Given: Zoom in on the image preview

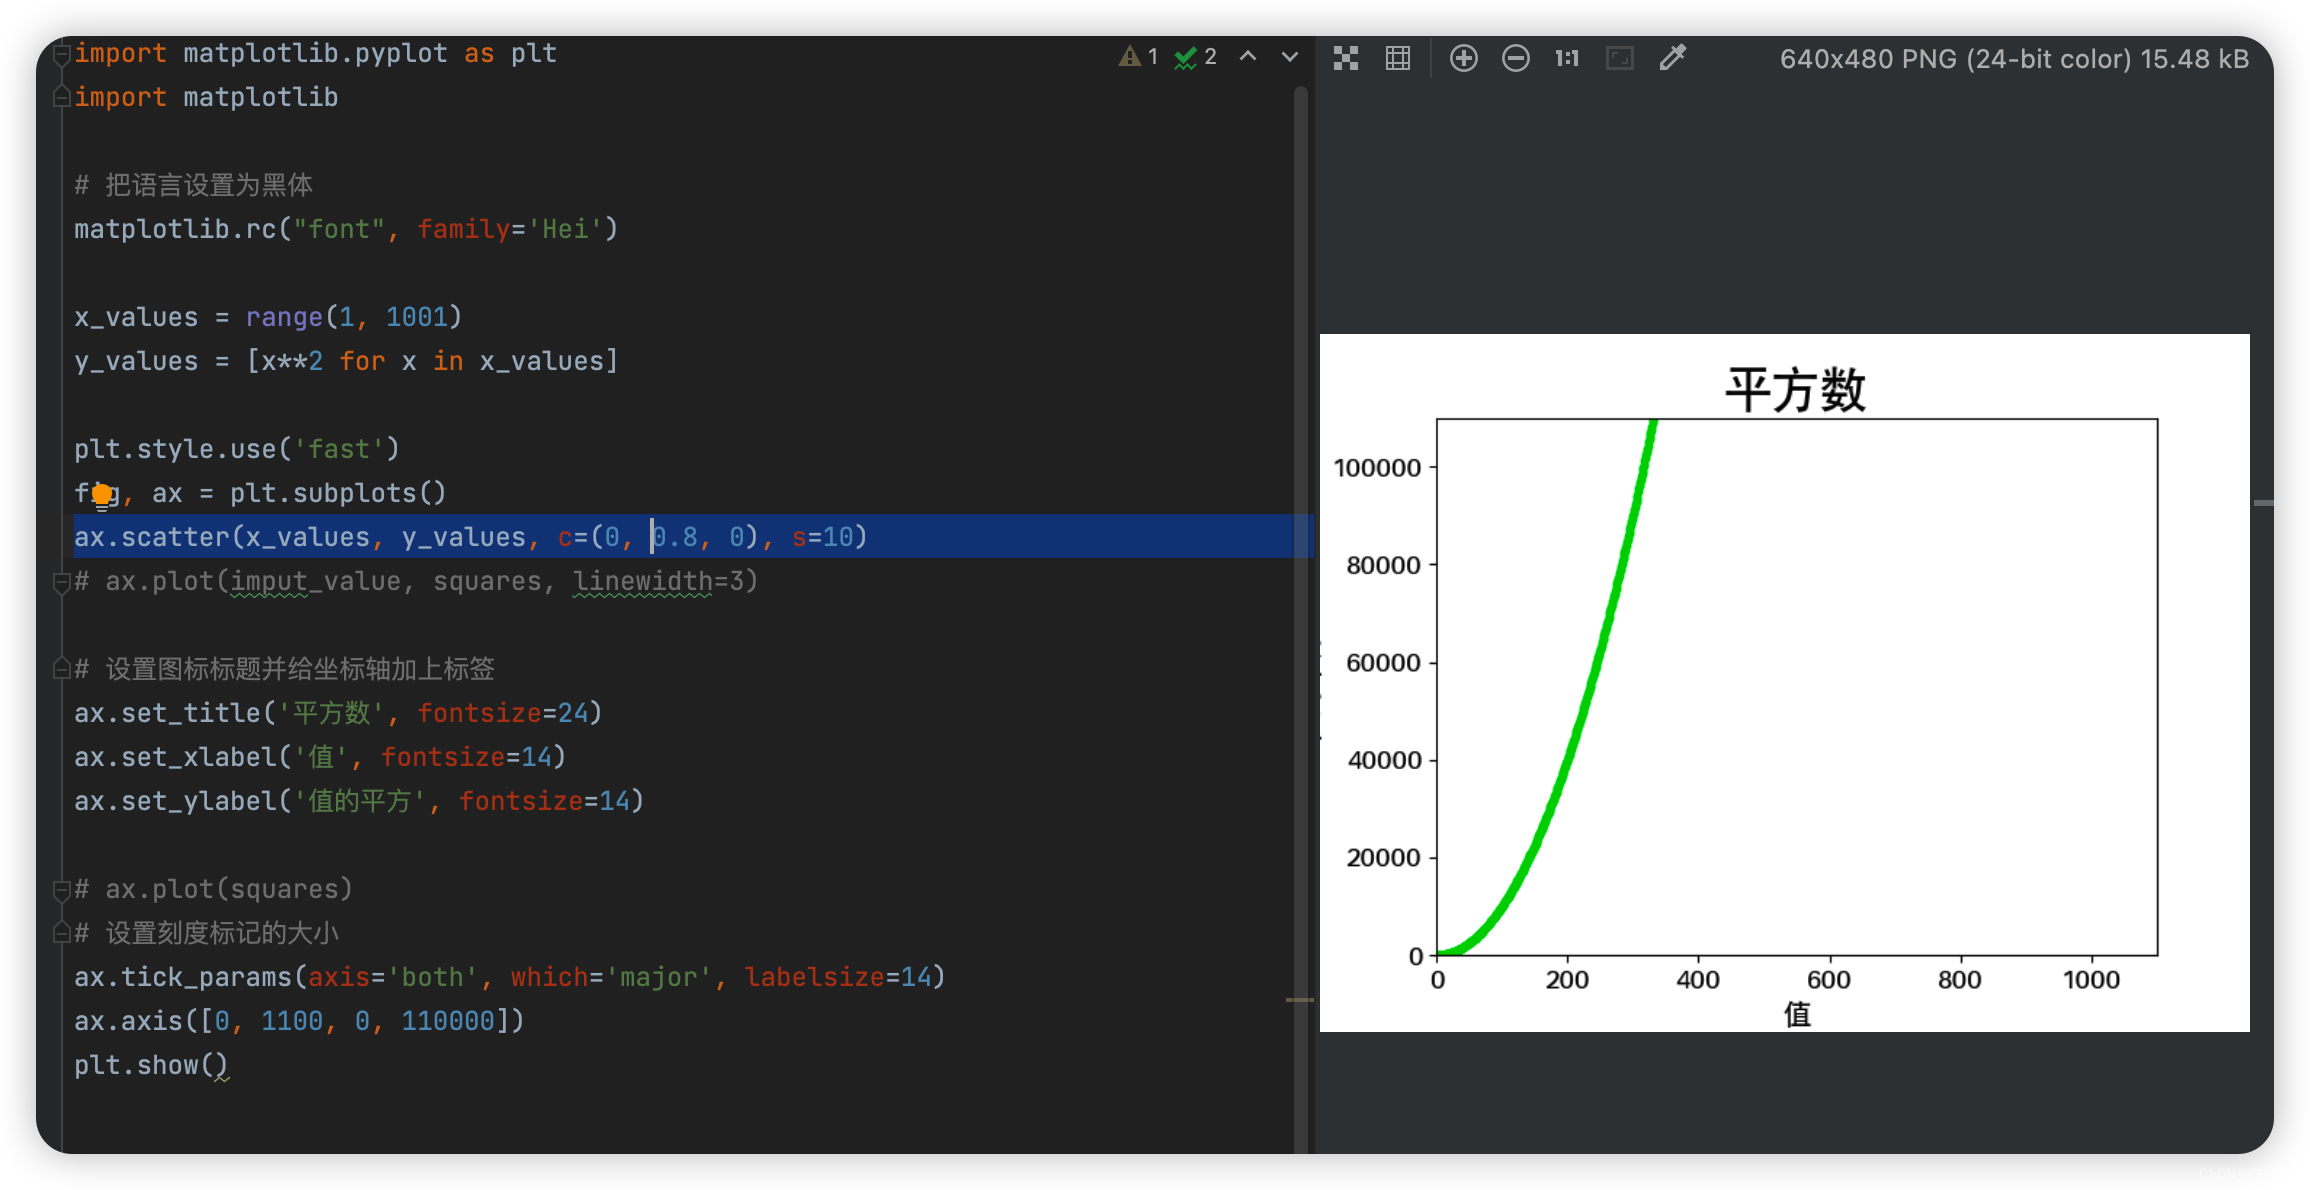Looking at the screenshot, I should [x=1463, y=58].
